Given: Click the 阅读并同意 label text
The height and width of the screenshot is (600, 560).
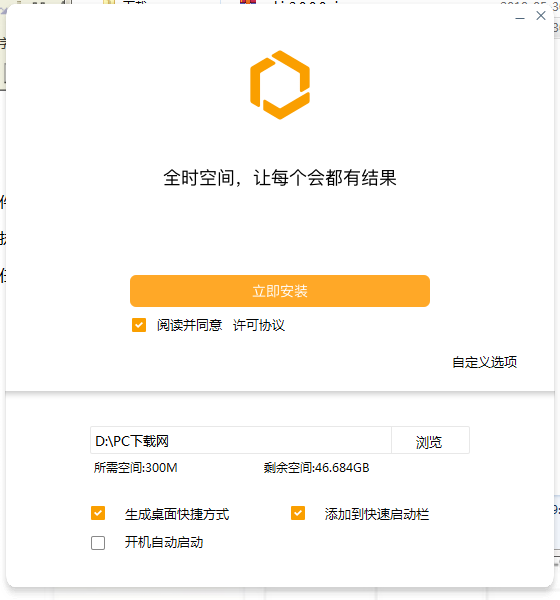Looking at the screenshot, I should coord(189,325).
